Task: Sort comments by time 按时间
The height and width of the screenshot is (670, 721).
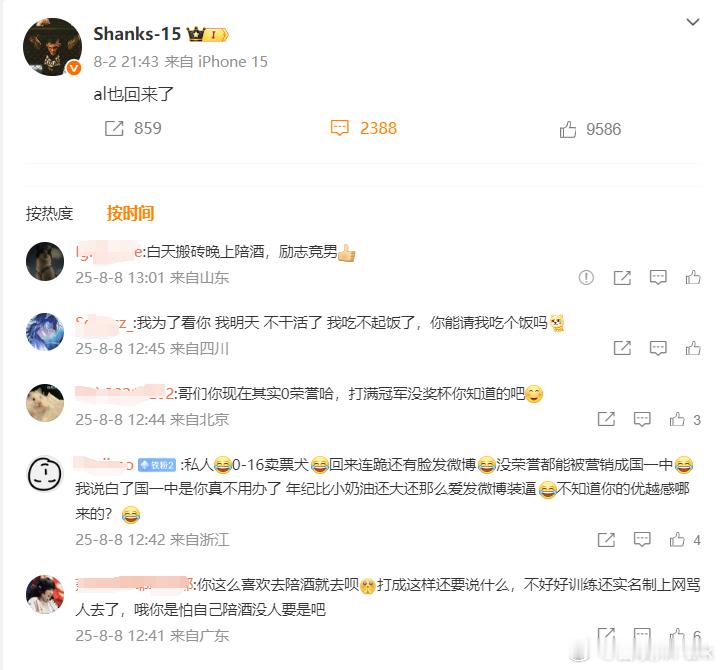Action: [131, 213]
